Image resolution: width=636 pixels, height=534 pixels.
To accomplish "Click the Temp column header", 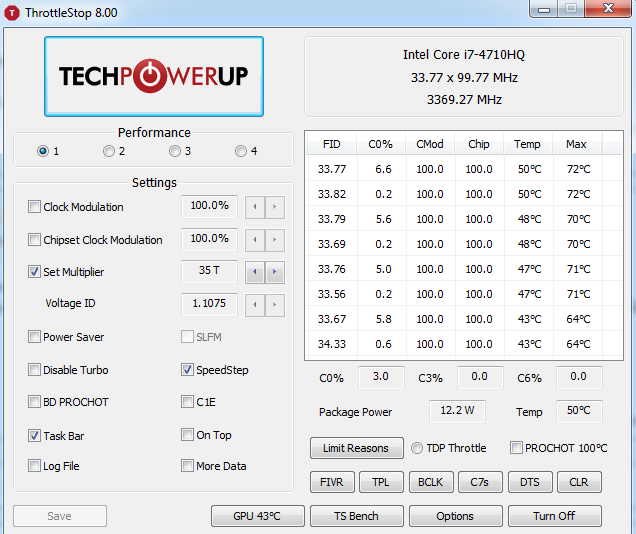I will (528, 144).
